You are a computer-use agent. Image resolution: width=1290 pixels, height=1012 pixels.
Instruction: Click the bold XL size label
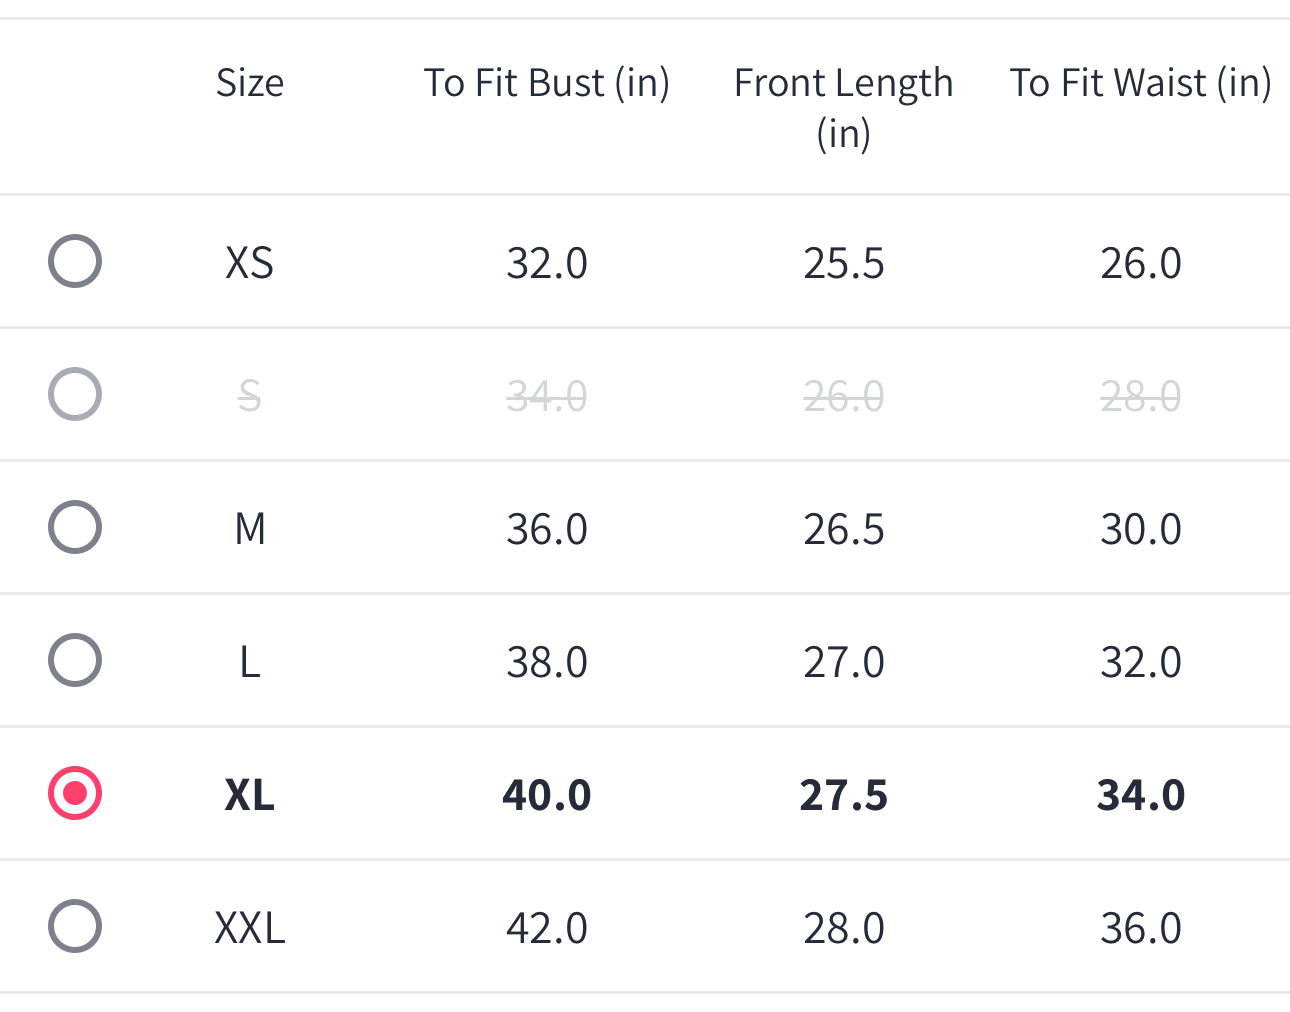pyautogui.click(x=250, y=796)
